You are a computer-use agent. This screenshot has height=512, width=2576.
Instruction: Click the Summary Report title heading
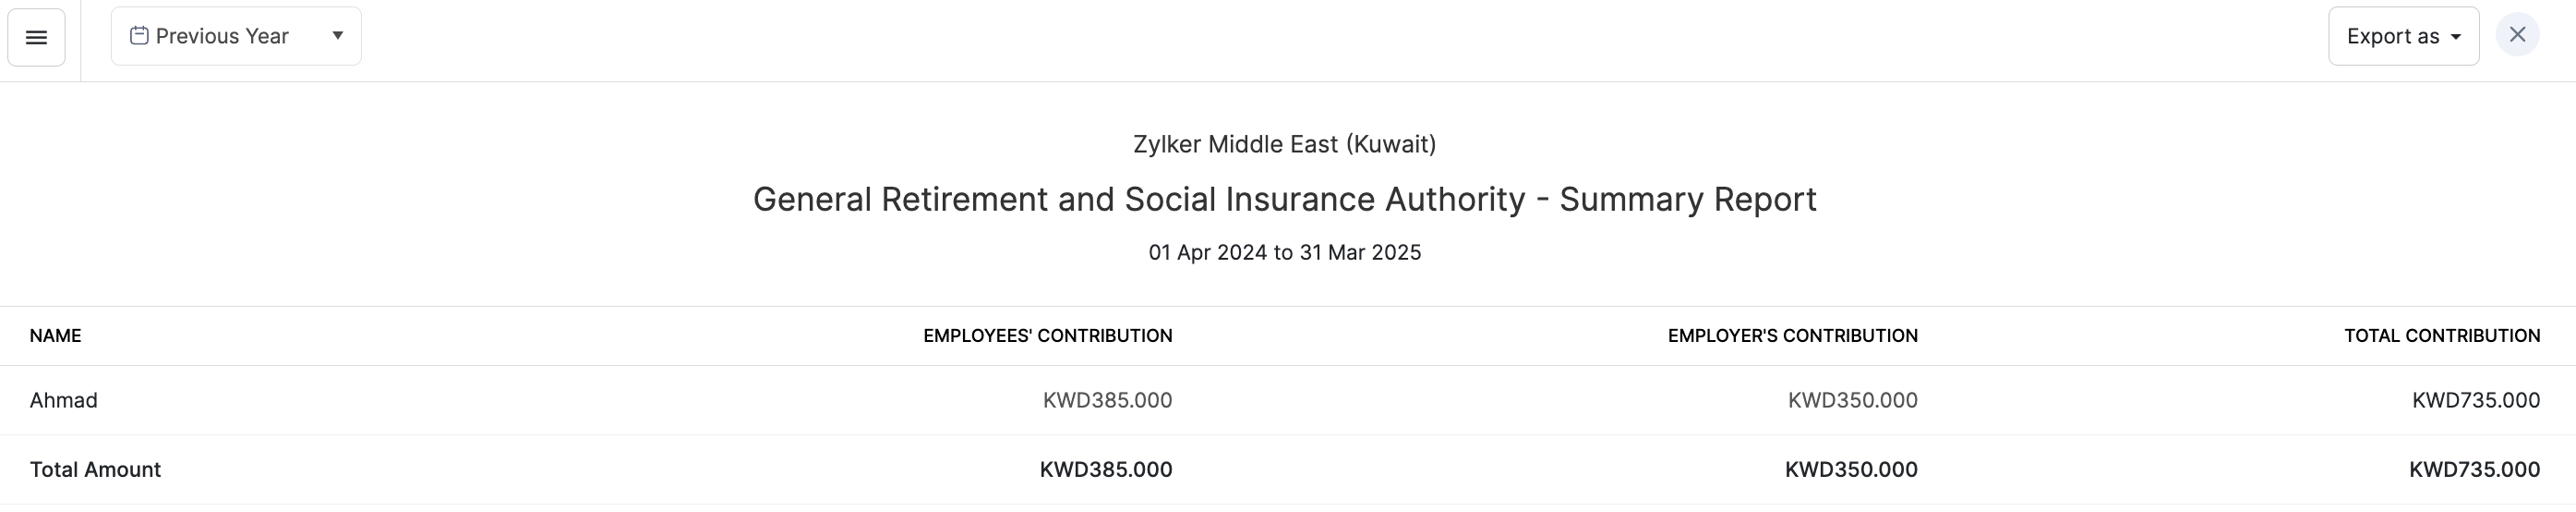click(x=1284, y=199)
